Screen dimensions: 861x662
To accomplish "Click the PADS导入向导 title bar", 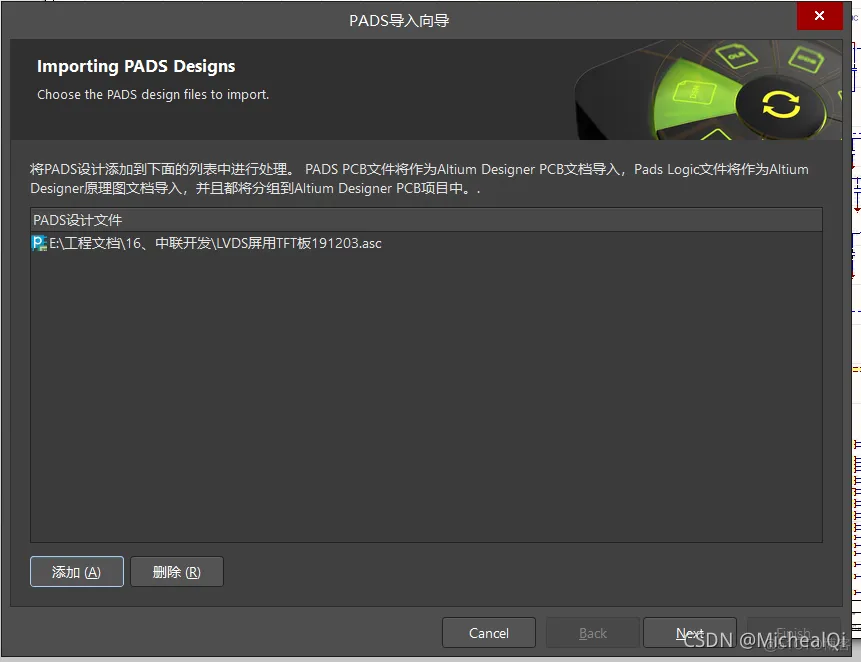I will point(399,20).
